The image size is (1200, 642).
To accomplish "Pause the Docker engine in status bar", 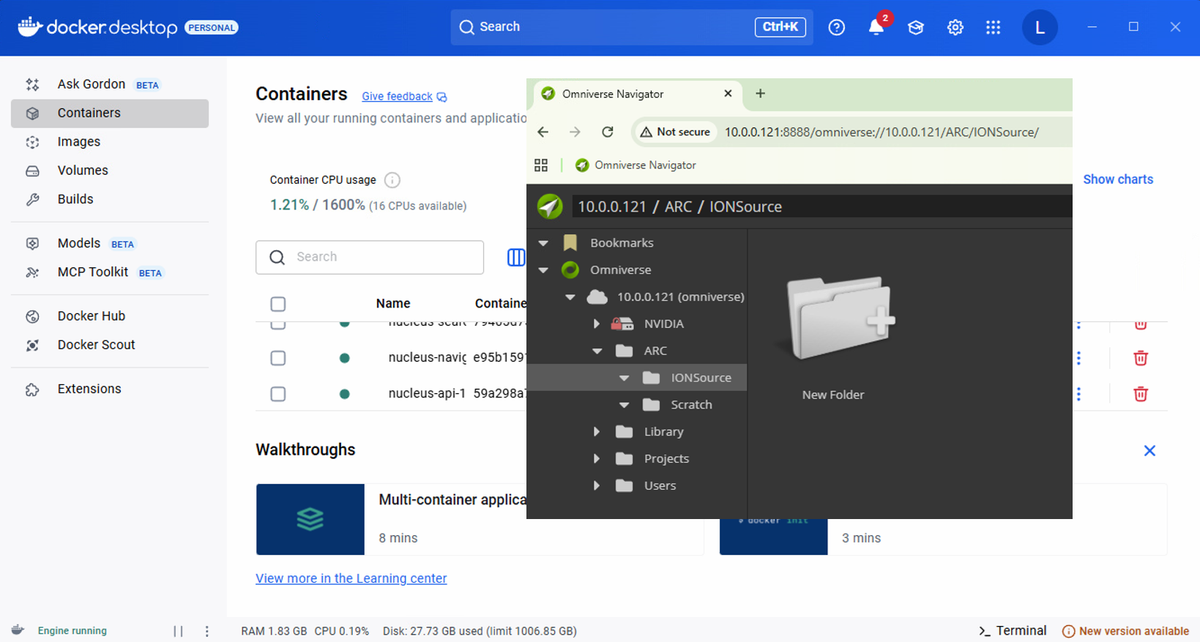I will point(178,631).
